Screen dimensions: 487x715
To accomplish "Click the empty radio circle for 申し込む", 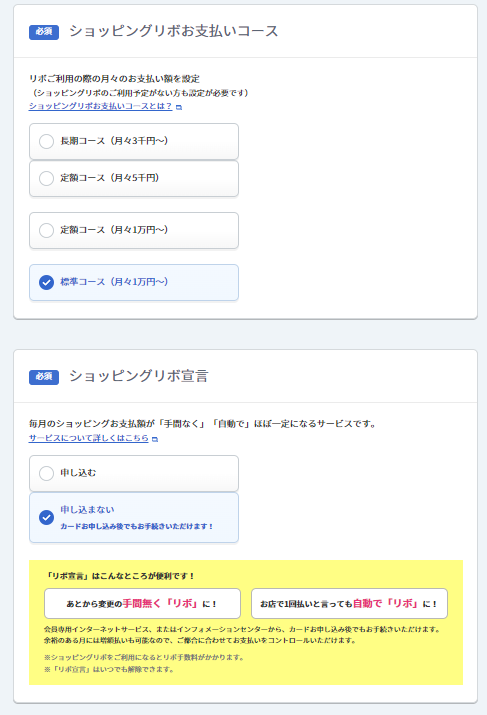I will coord(47,473).
